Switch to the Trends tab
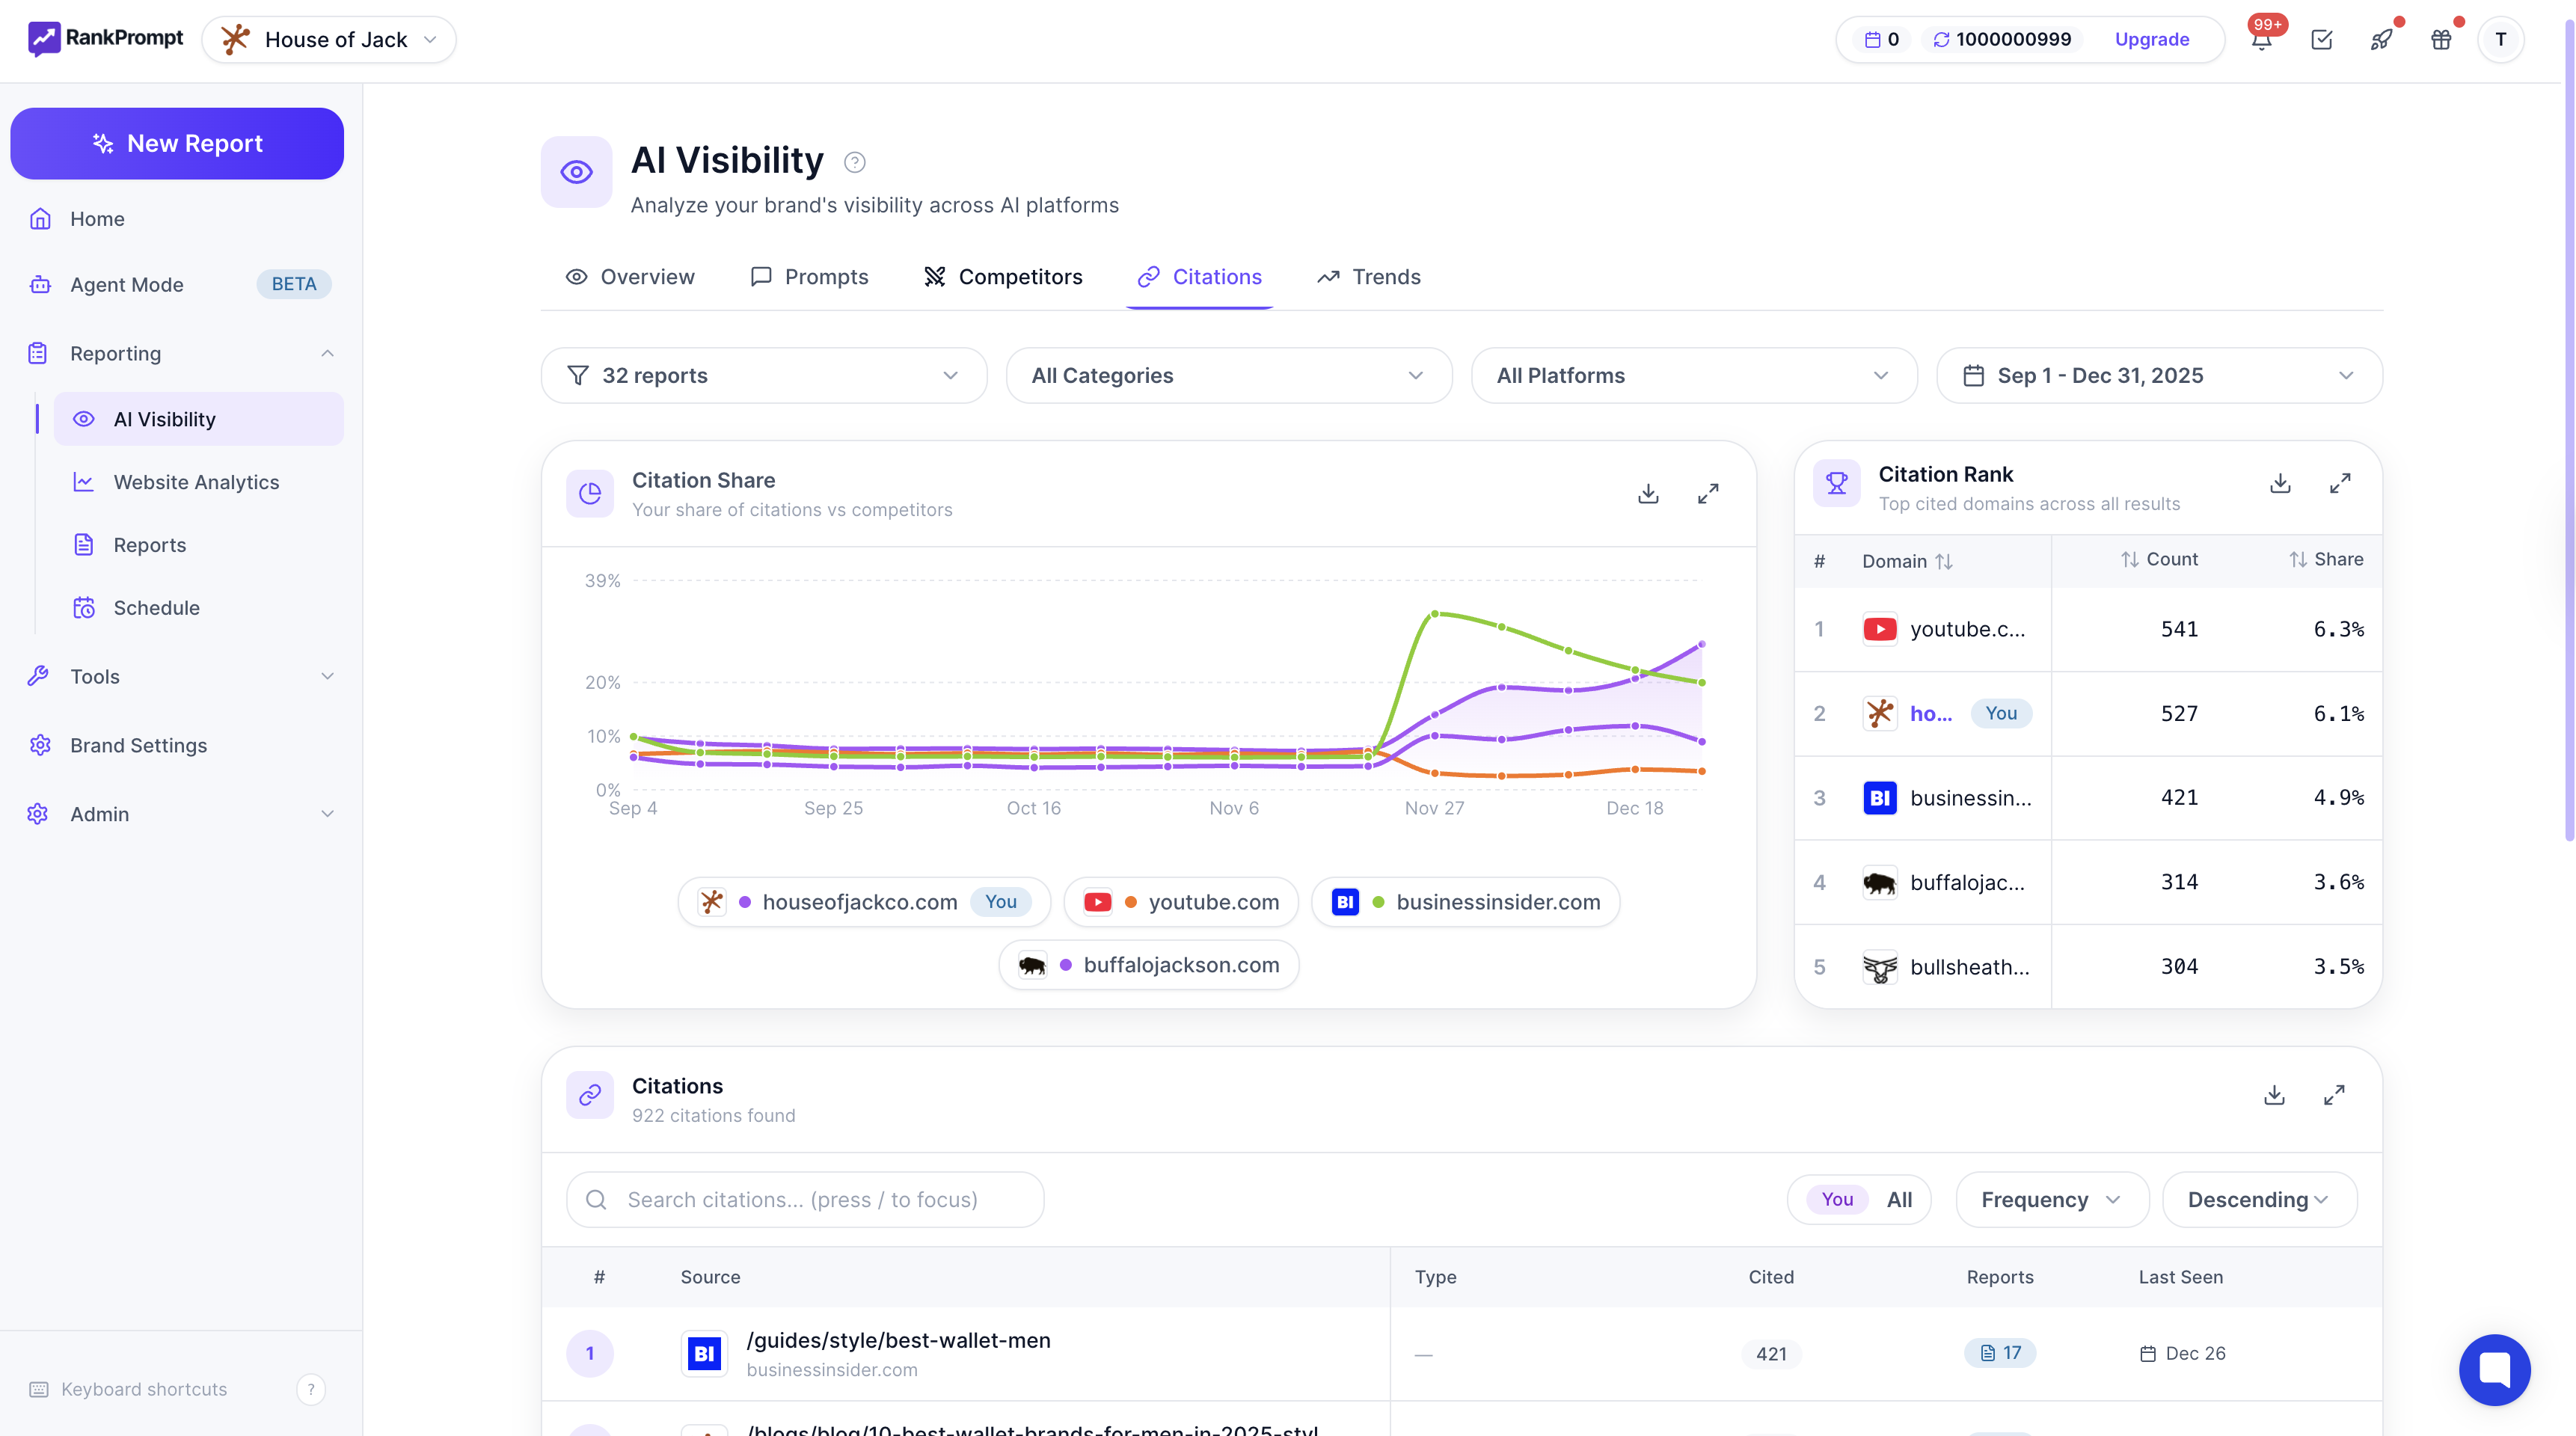This screenshot has height=1436, width=2576. [1368, 277]
